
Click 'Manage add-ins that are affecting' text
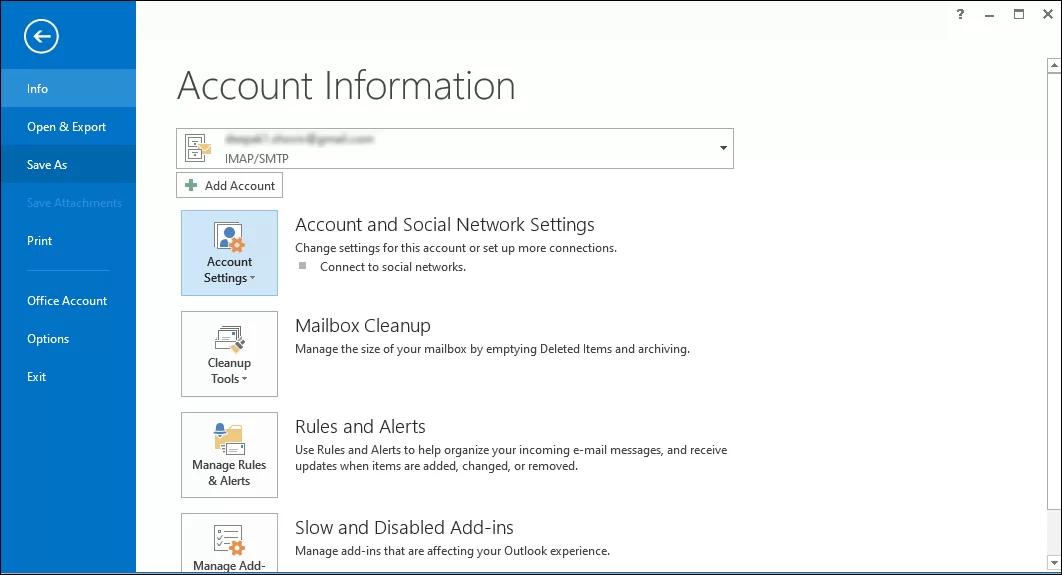click(x=452, y=551)
